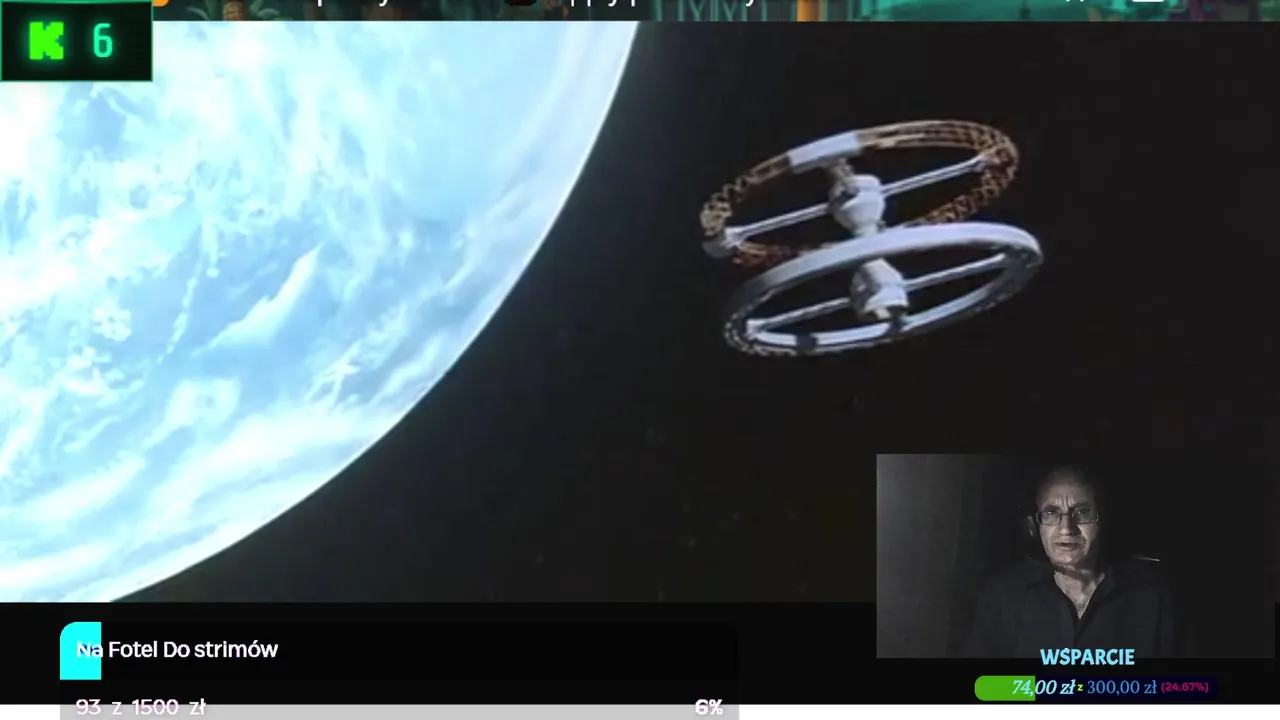This screenshot has width=1280, height=720.
Task: Click the "Na Fotel Do strimów" goal title
Action: pyautogui.click(x=177, y=650)
